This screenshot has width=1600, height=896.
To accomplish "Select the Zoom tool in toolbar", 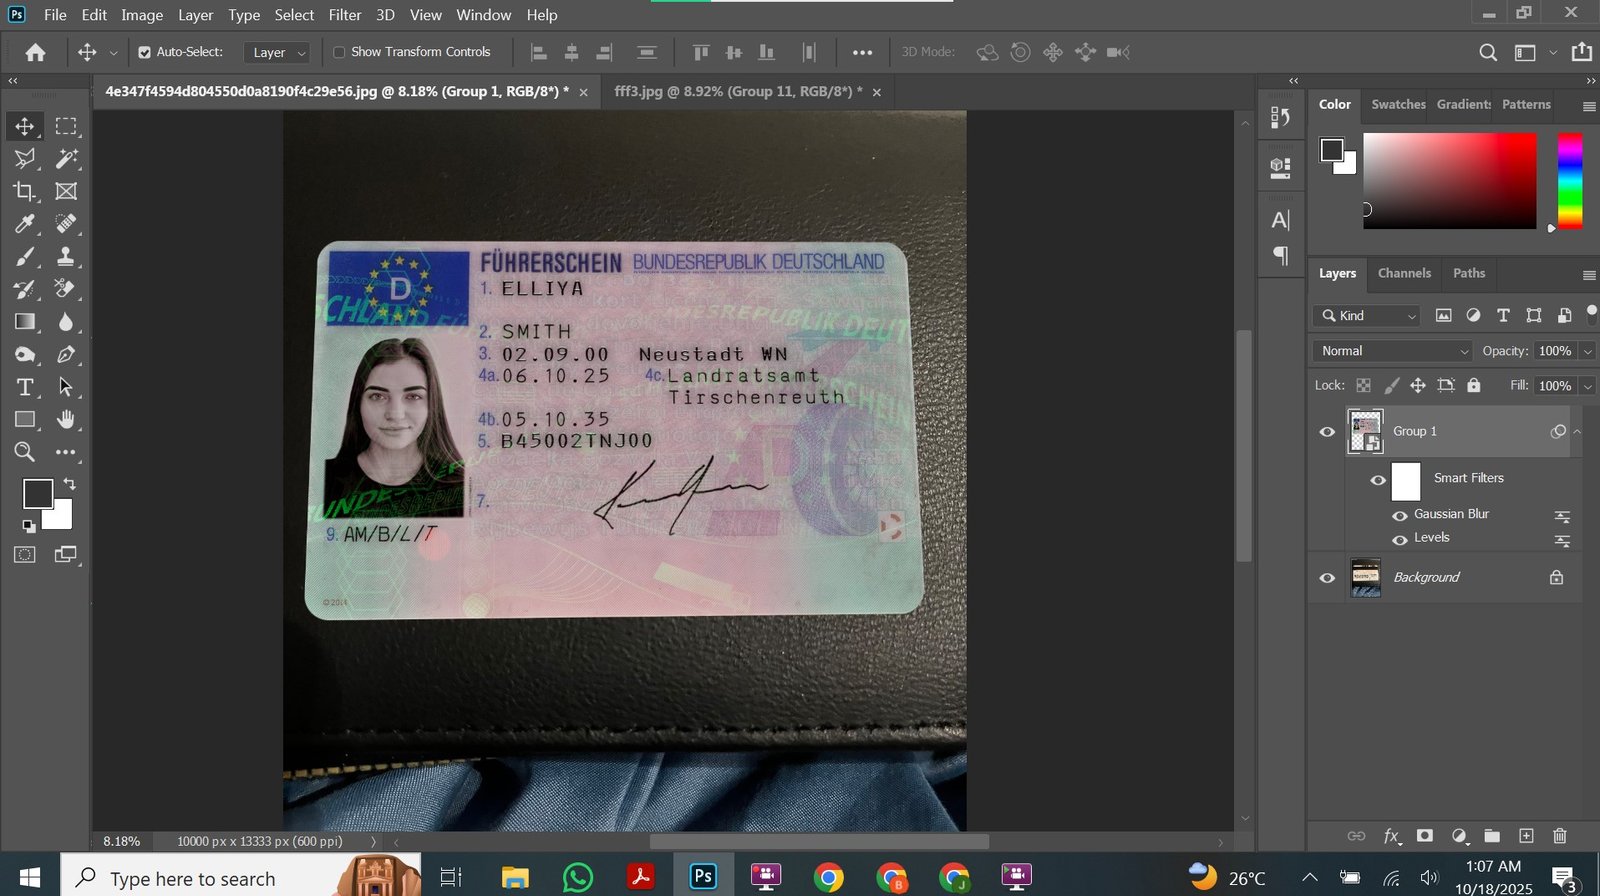I will point(25,452).
